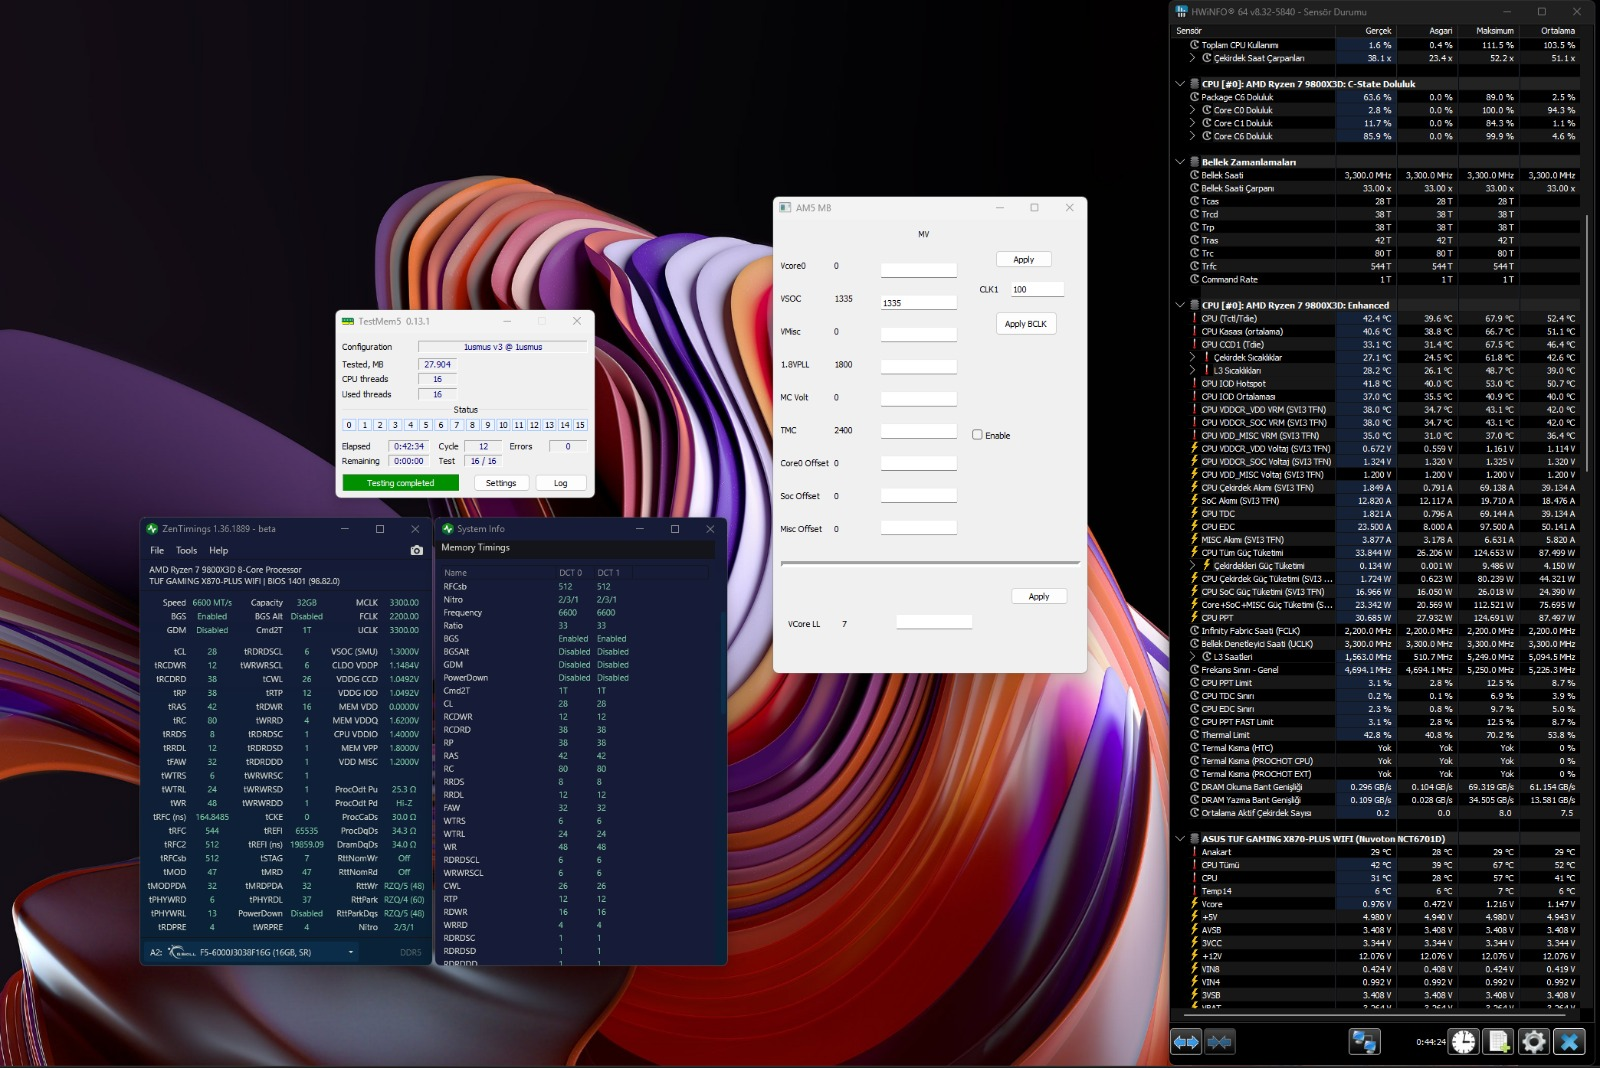Open the Tools menu in ZenTimings
The image size is (1600, 1068).
click(x=187, y=550)
